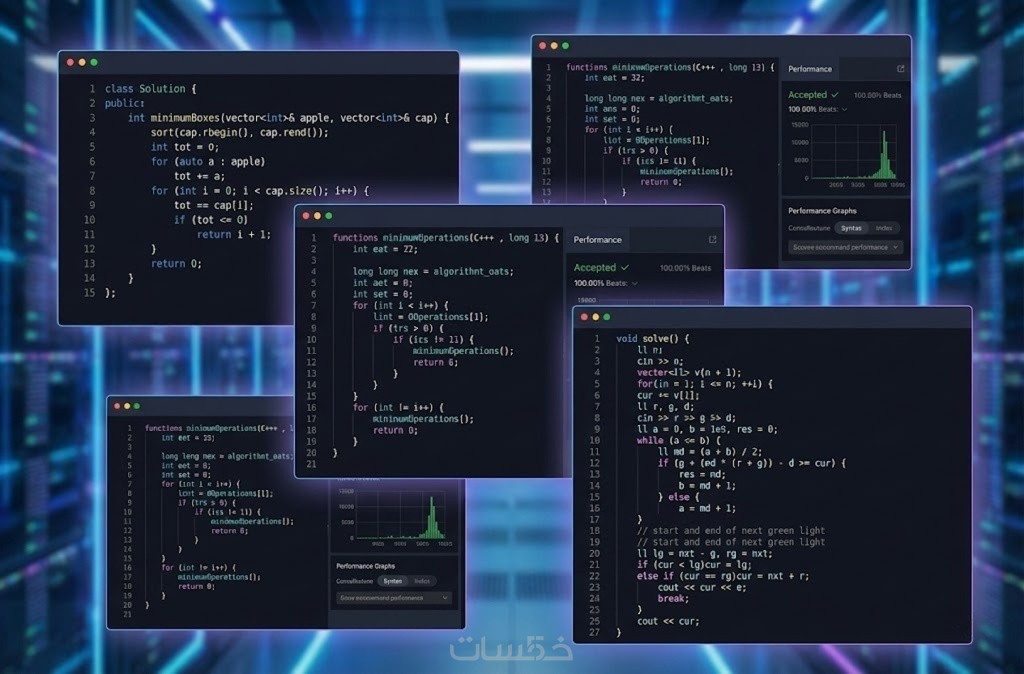Viewport: 1024px width, 674px height.
Task: Click the line 'll md = (a + b) / 2;'
Action: (x=710, y=451)
